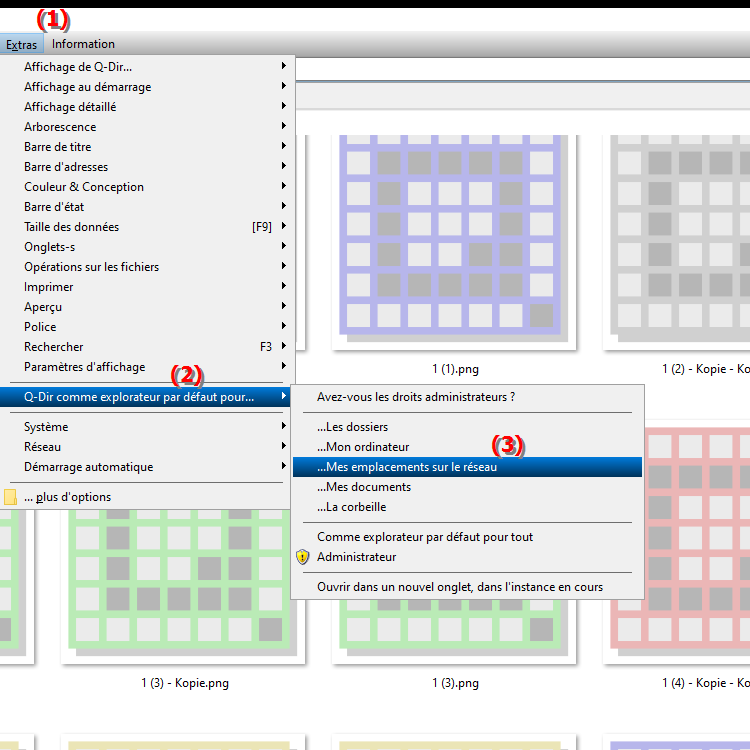Image resolution: width=750 pixels, height=750 pixels.
Task: Open Police submenu
Action: coord(146,327)
